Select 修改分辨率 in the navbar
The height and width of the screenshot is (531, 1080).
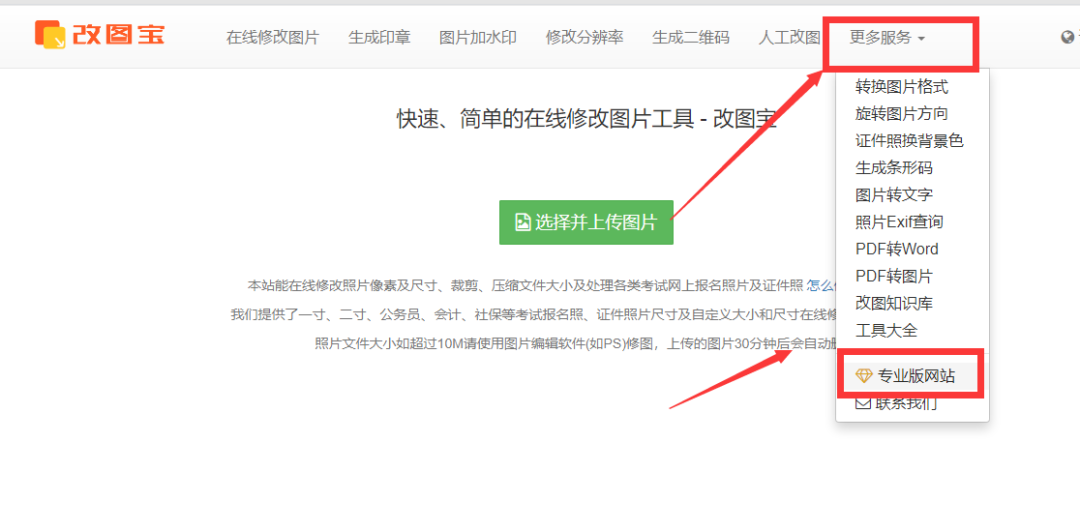pos(585,37)
